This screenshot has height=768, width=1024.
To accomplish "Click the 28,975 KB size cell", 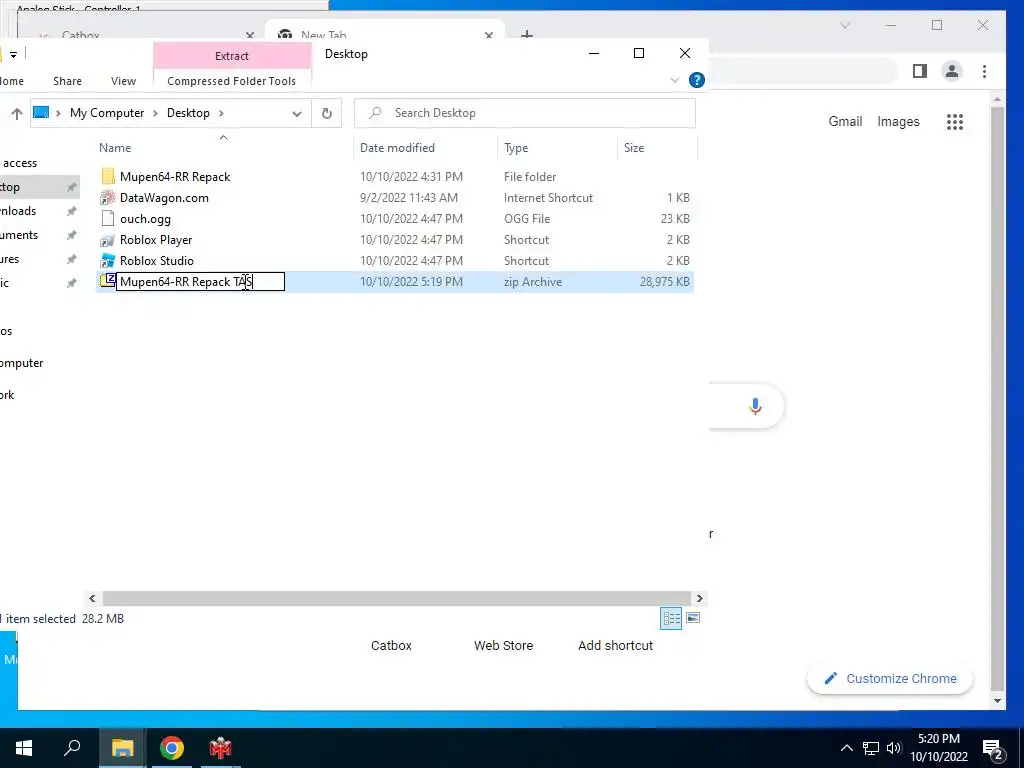I will pyautogui.click(x=664, y=281).
